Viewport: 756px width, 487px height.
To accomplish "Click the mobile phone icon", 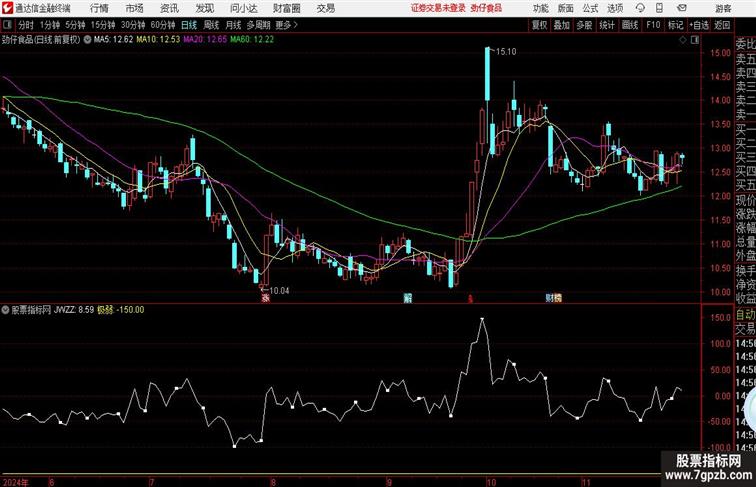I will [x=660, y=8].
